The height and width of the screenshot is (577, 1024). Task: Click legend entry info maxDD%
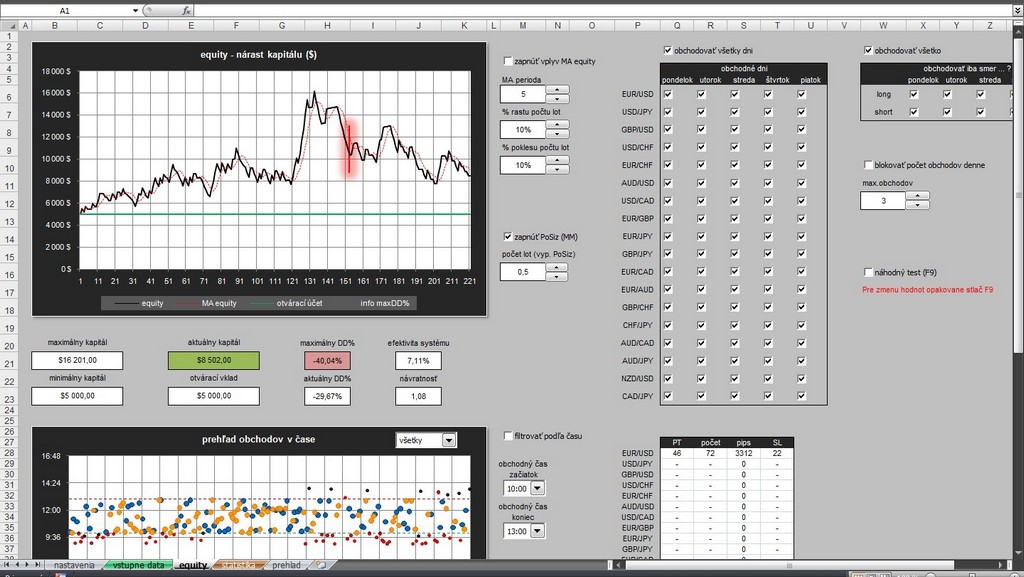click(385, 303)
